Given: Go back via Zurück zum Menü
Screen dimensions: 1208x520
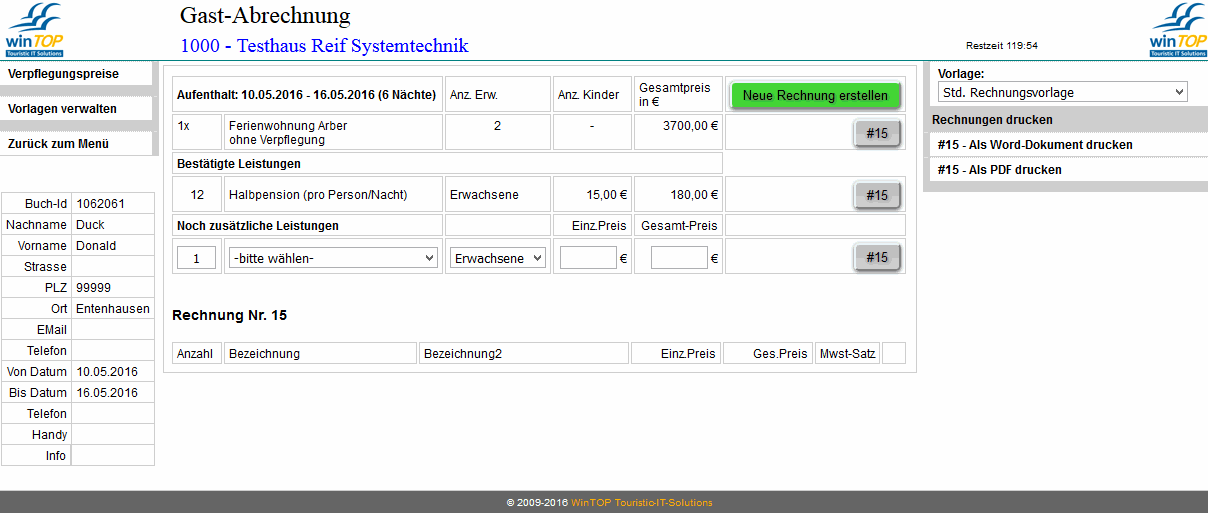Looking at the screenshot, I should tap(59, 144).
